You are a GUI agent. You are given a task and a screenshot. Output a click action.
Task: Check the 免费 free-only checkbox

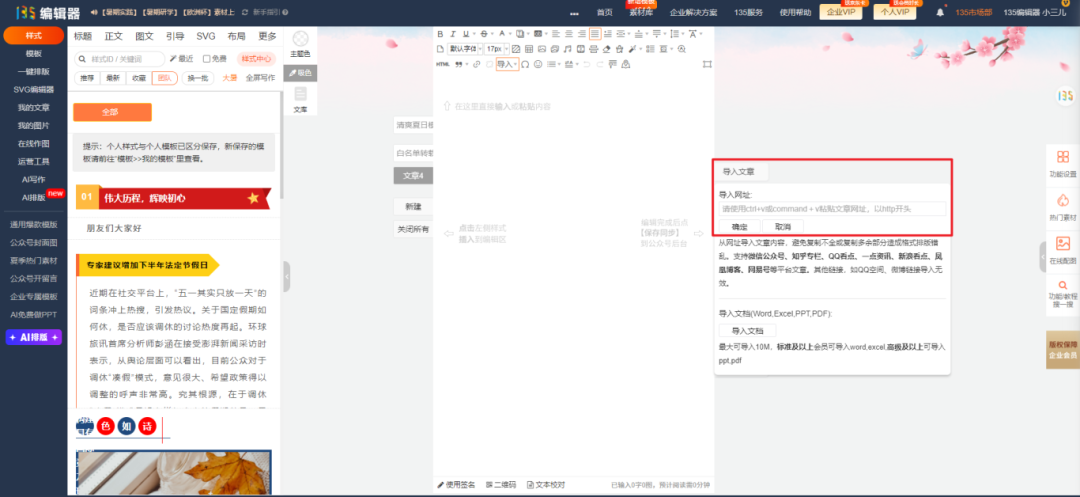[206, 59]
